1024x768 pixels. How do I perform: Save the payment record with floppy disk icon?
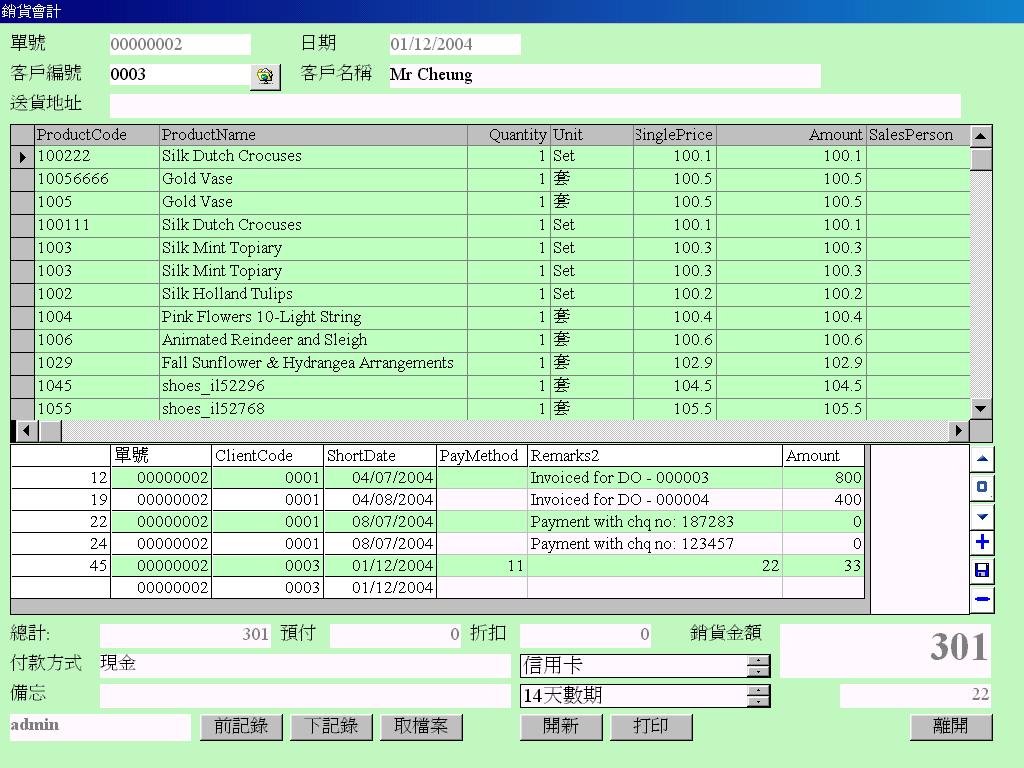coord(982,571)
